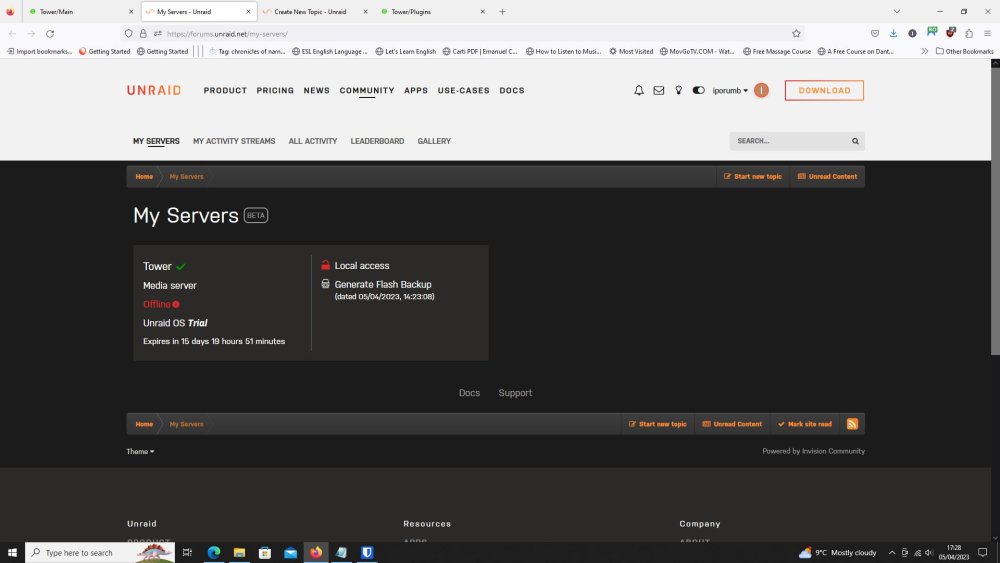Click the Pocket save icon
Image resolution: width=1000 pixels, height=563 pixels.
tap(874, 33)
